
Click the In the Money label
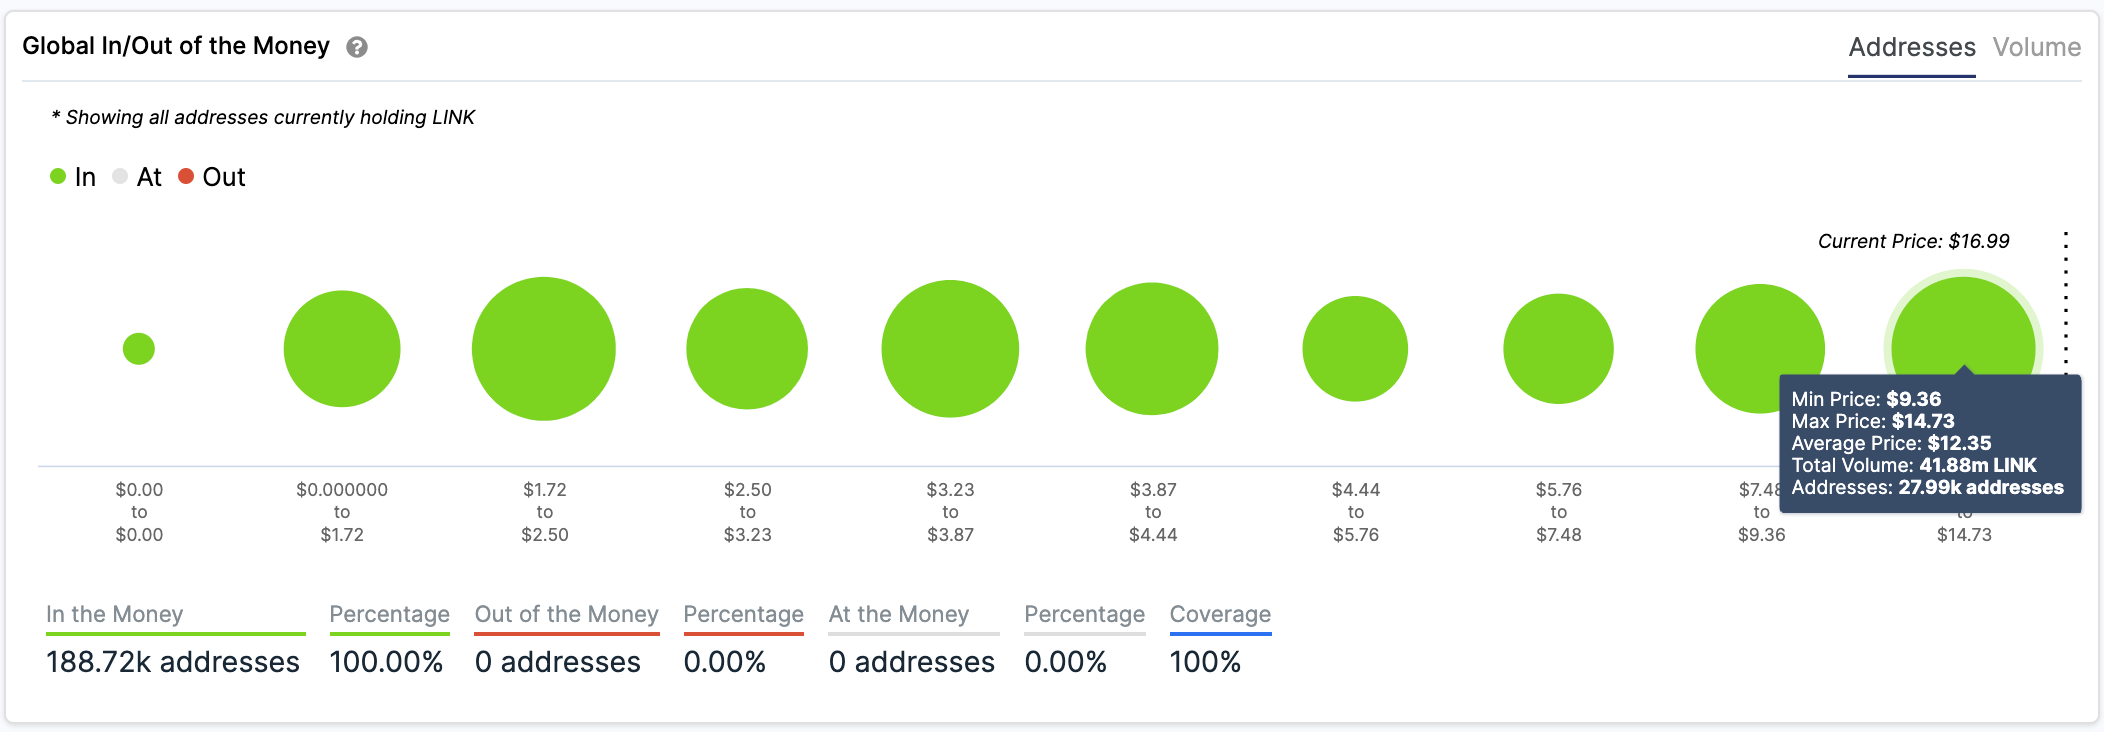(x=115, y=614)
